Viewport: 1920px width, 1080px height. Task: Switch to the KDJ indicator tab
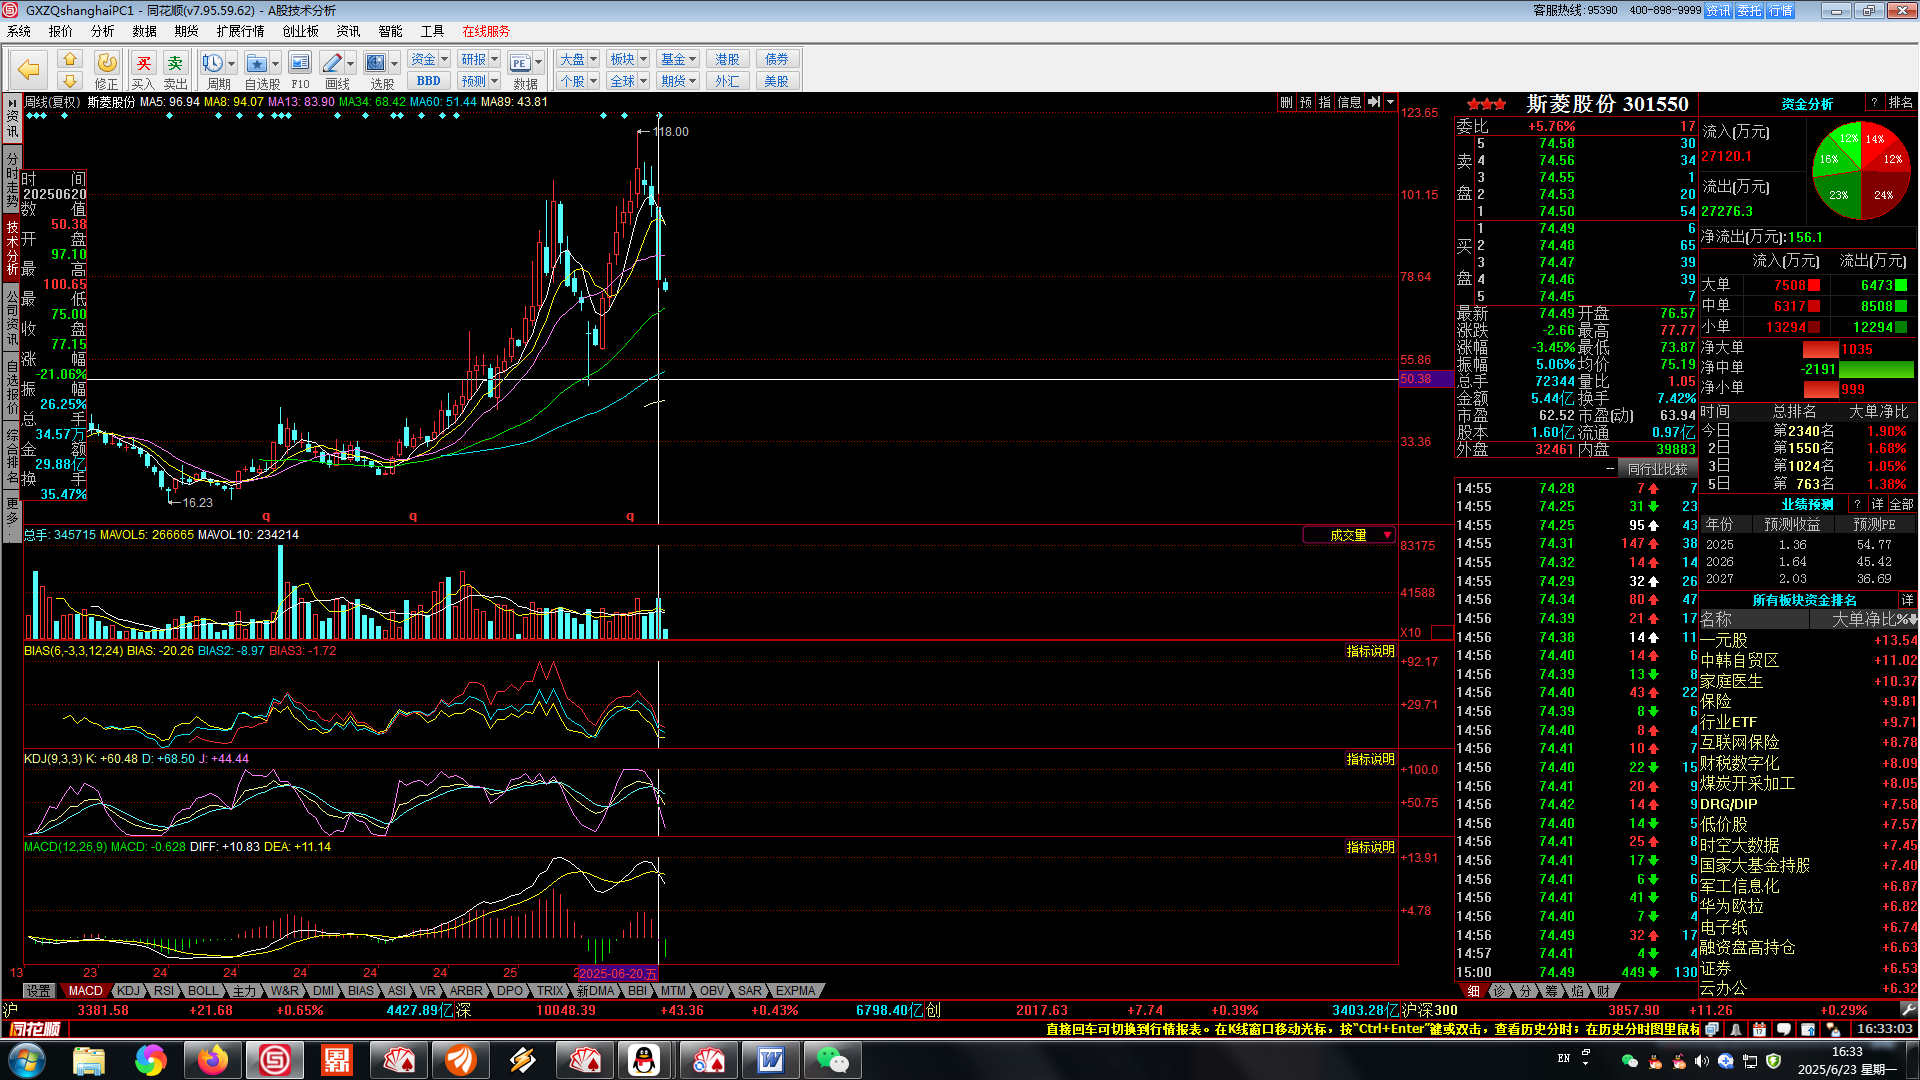click(128, 991)
